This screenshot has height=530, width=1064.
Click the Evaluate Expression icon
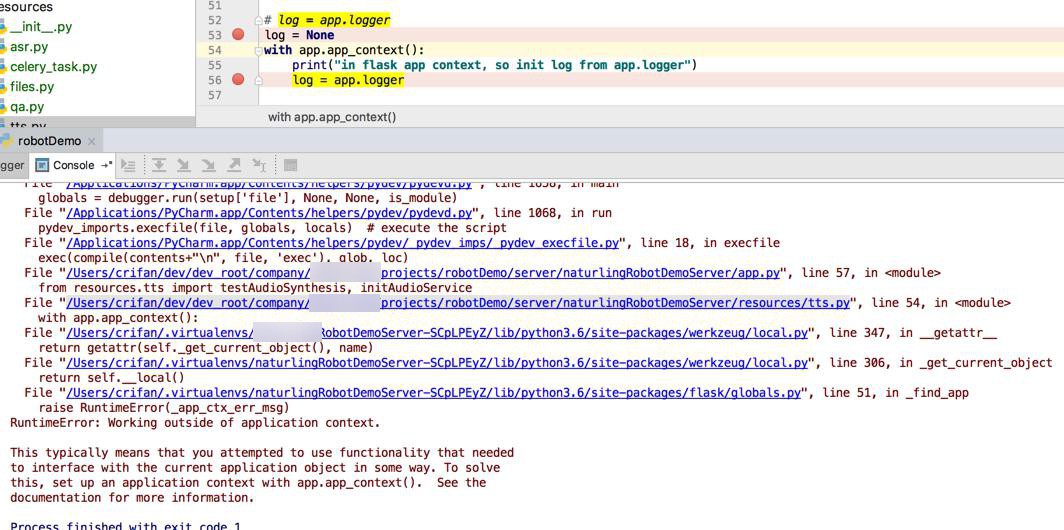pyautogui.click(x=290, y=165)
